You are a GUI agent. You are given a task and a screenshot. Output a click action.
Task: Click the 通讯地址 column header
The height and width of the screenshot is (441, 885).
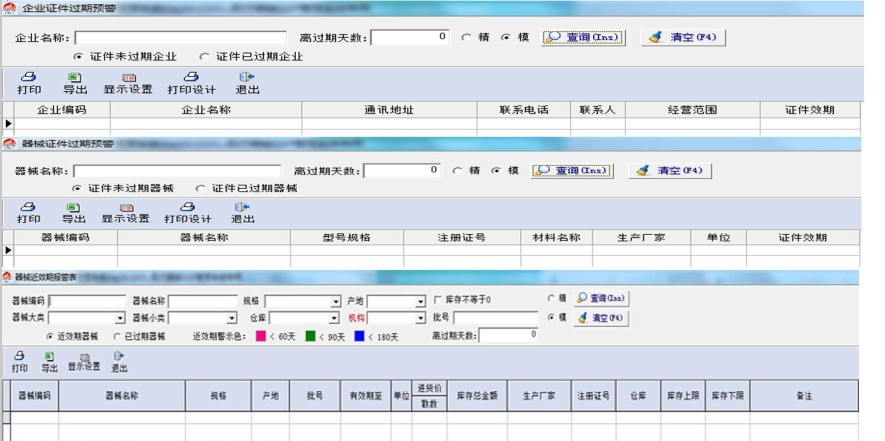(389, 110)
